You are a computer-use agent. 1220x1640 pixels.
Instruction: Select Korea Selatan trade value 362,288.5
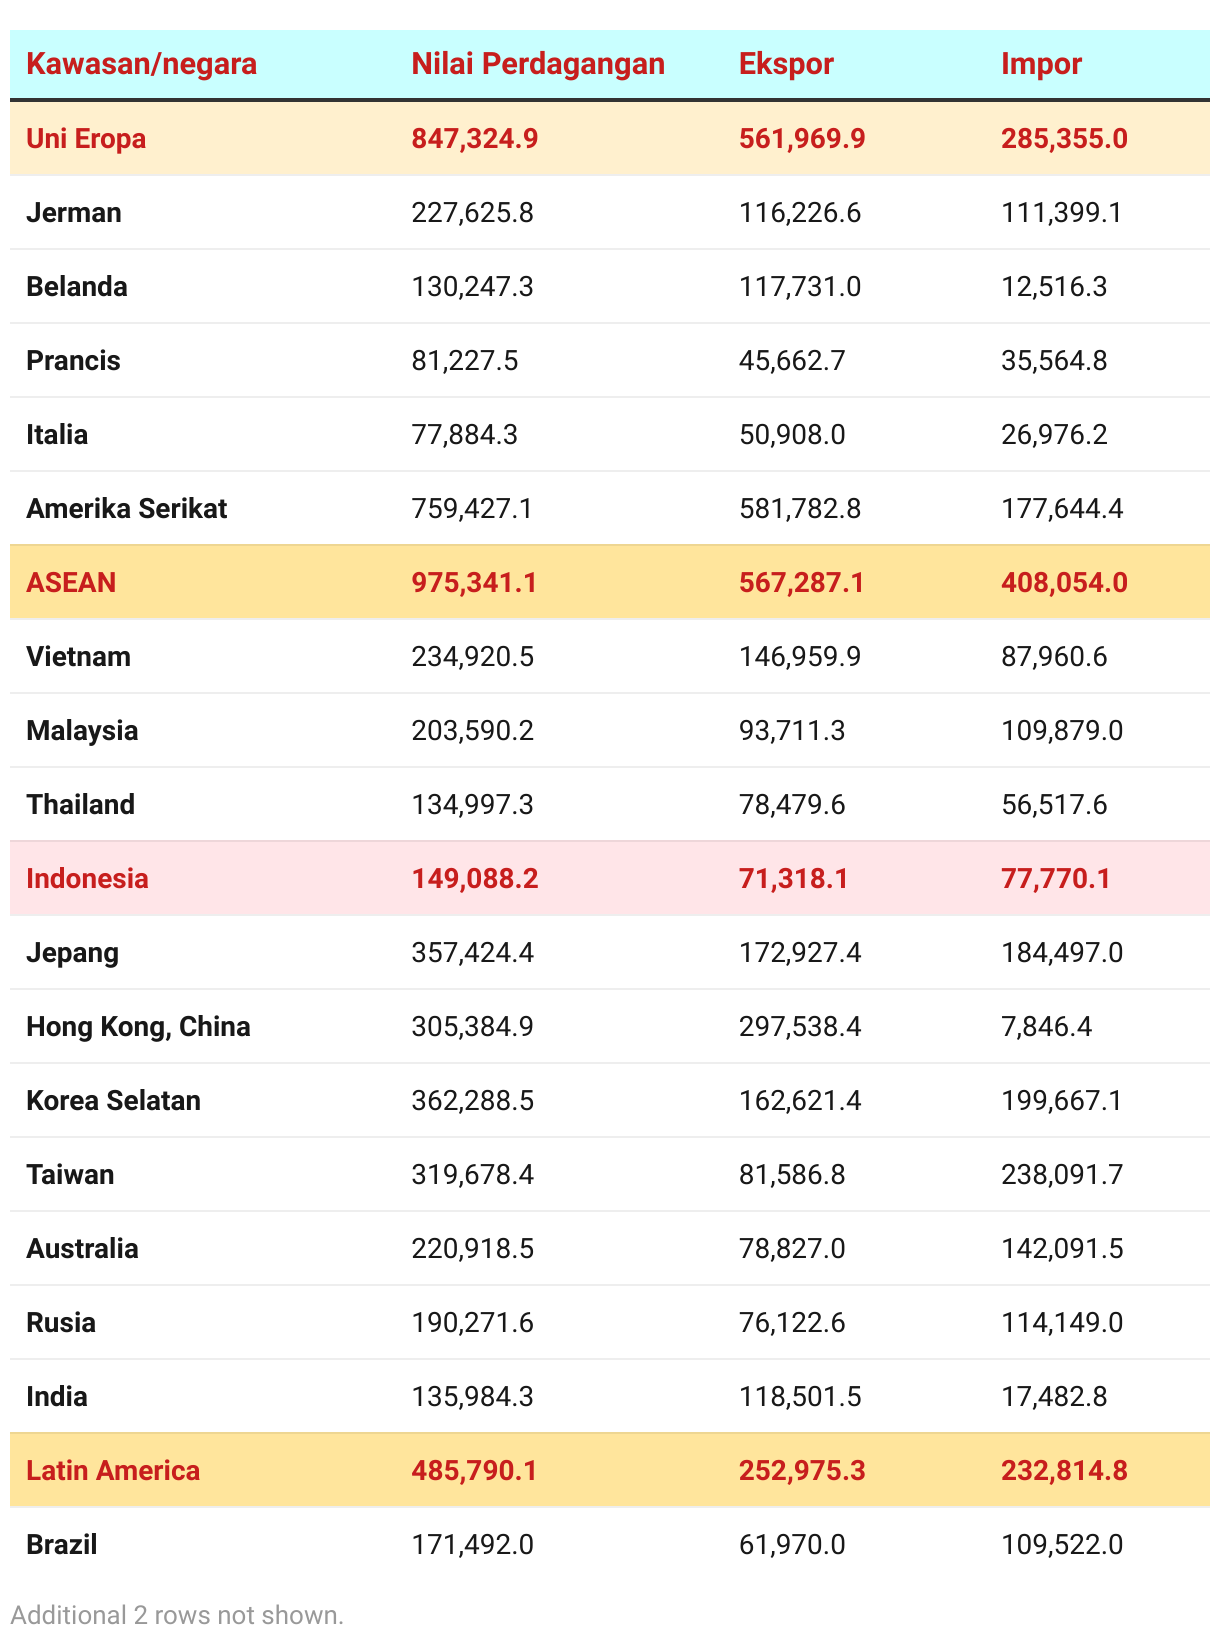(x=472, y=1100)
